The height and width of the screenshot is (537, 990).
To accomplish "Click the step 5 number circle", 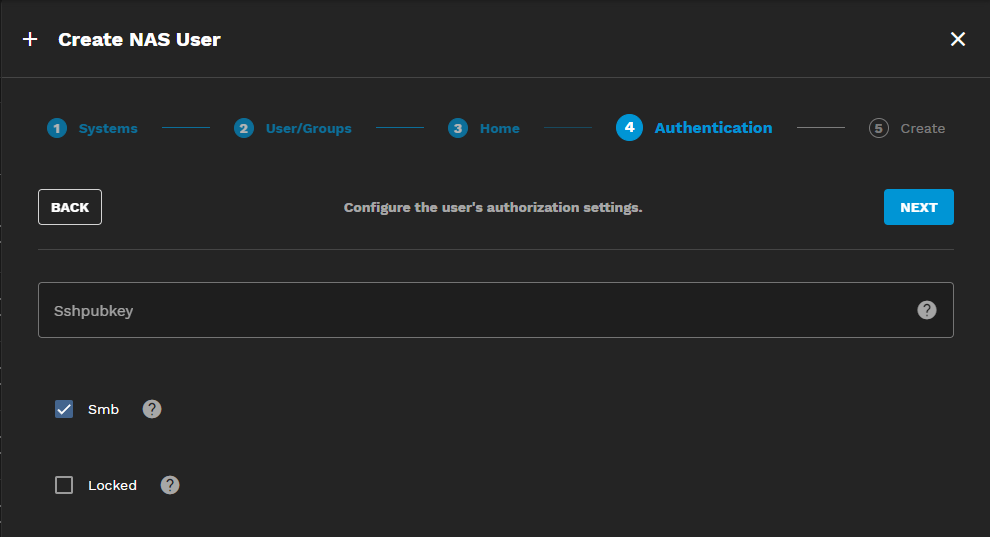I will click(x=879, y=128).
